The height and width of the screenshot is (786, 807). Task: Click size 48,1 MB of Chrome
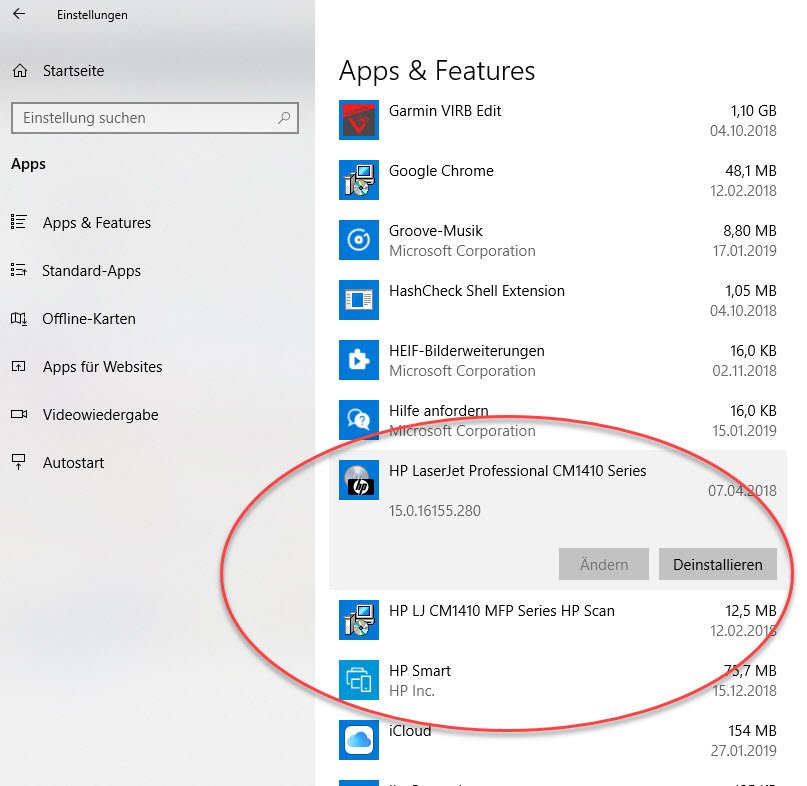tap(750, 171)
